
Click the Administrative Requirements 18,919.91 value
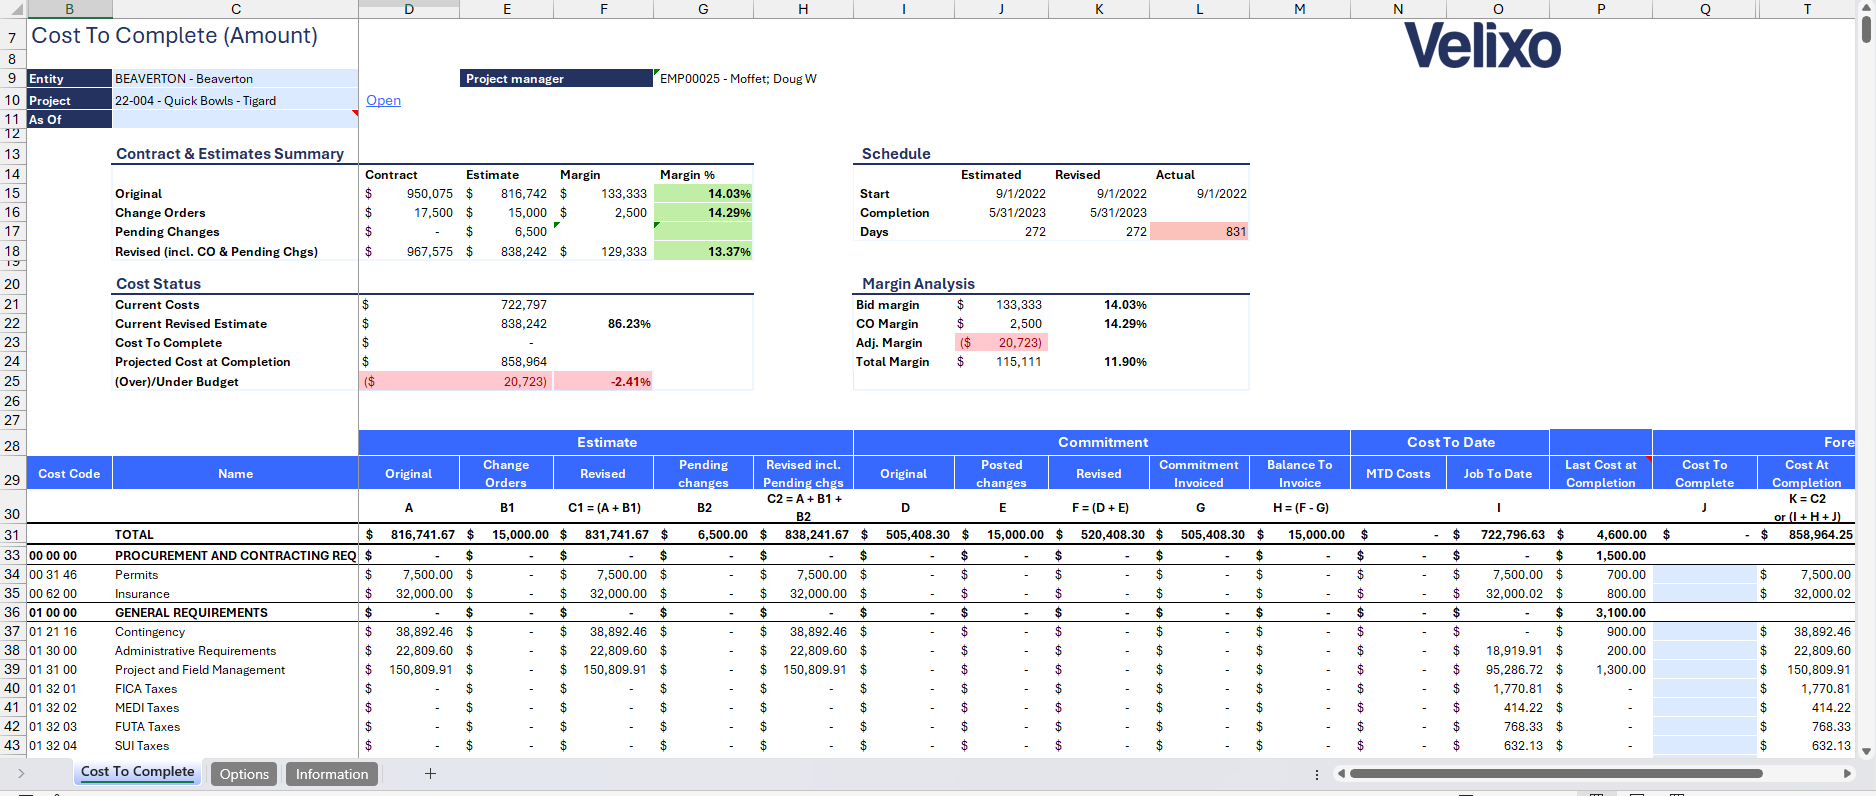(x=1514, y=651)
